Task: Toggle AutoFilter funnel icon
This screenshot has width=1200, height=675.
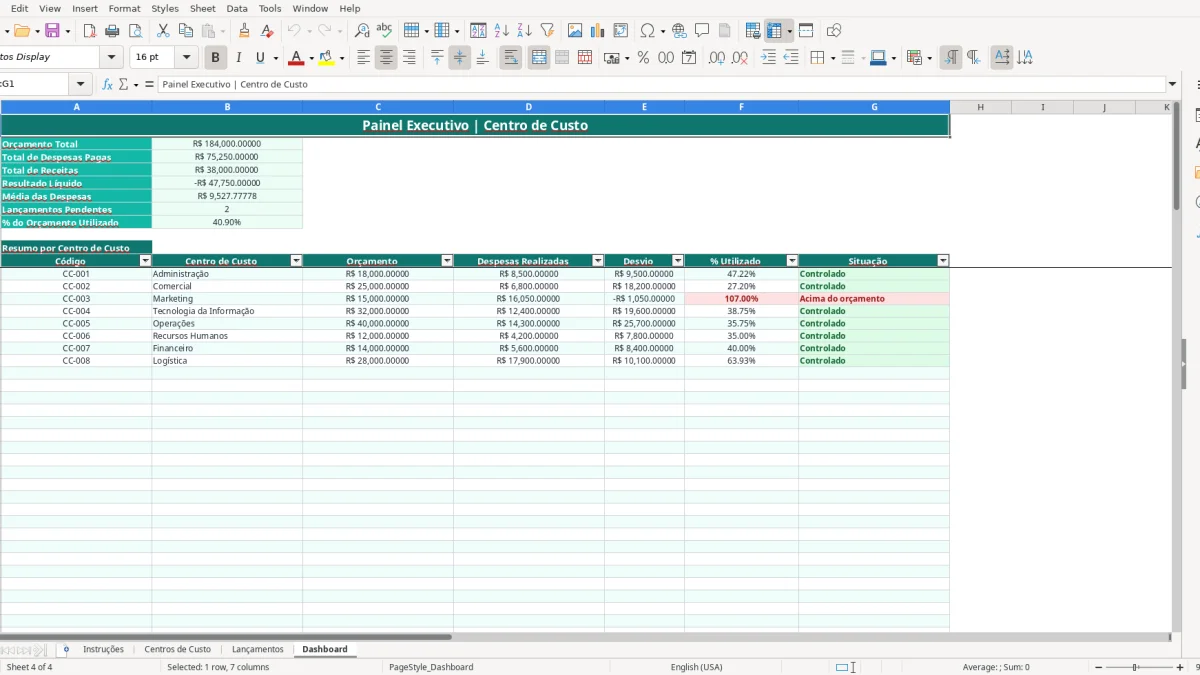Action: point(547,31)
